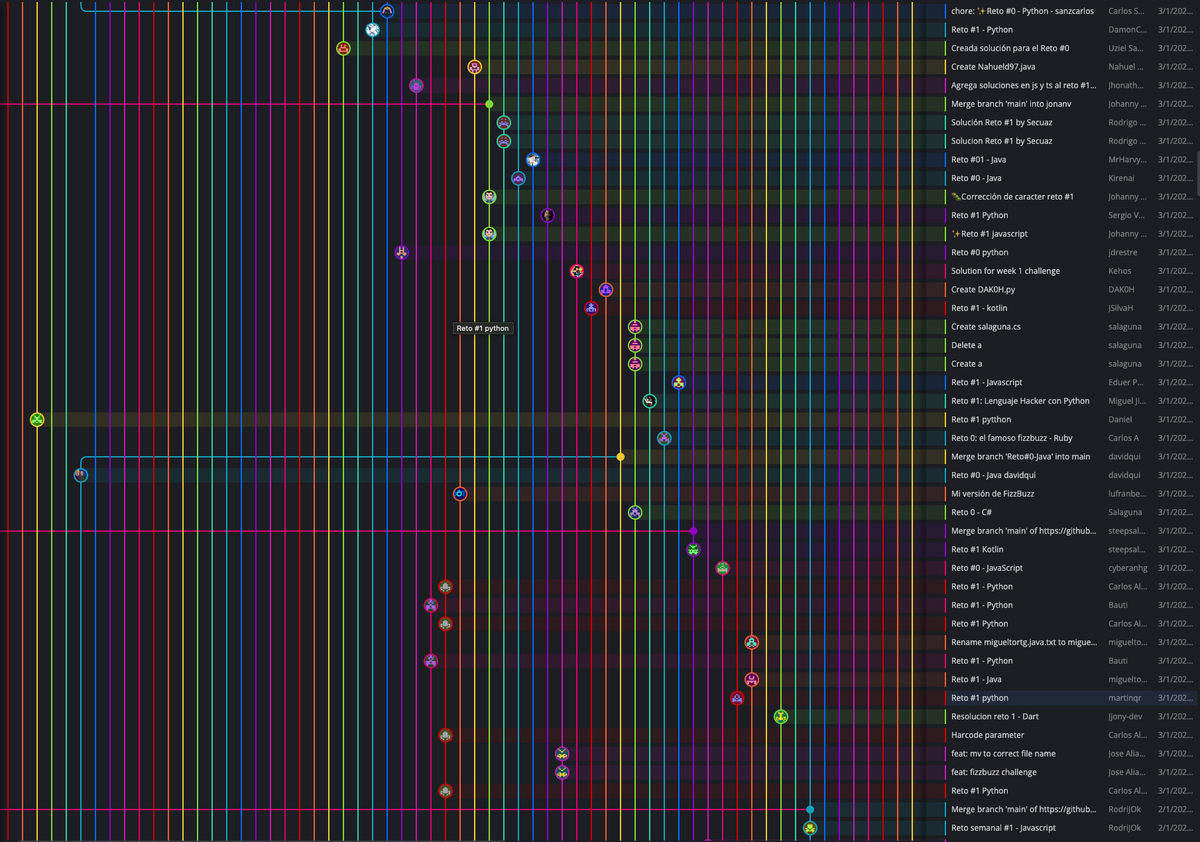The width and height of the screenshot is (1200, 842).
Task: Select the bottom avatar for 'Reto semanal #1 - Javascript'
Action: pyautogui.click(x=810, y=827)
